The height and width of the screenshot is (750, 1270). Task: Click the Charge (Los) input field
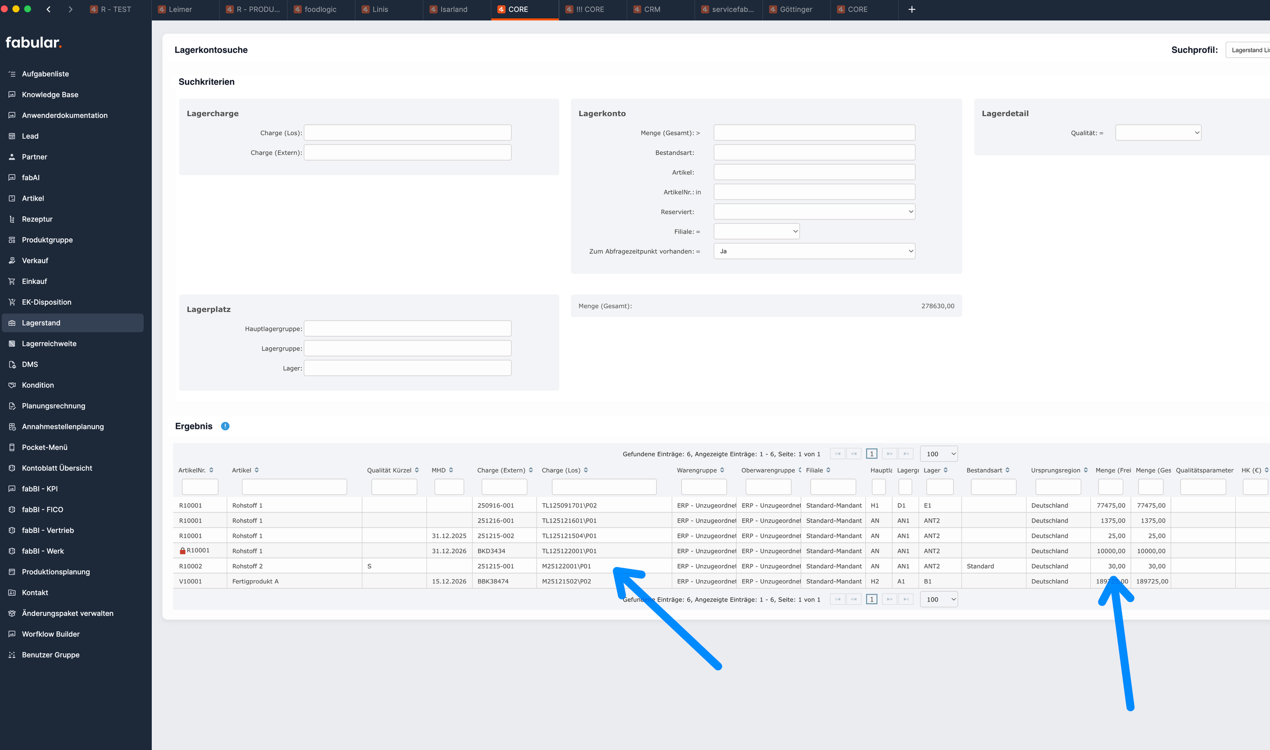(407, 132)
